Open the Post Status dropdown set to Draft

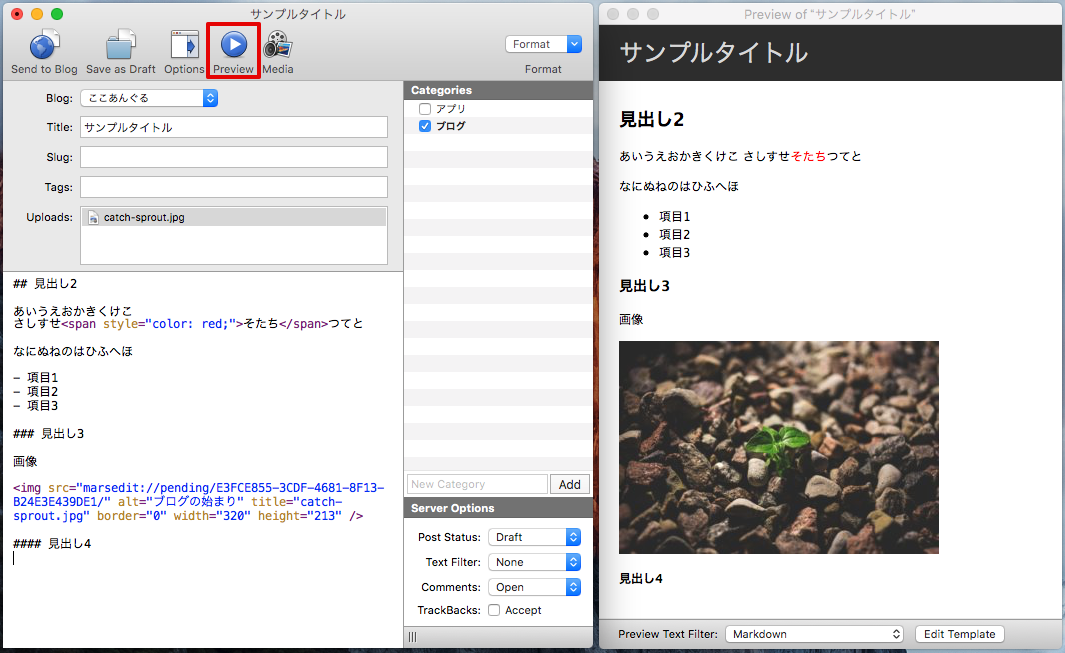(x=535, y=536)
